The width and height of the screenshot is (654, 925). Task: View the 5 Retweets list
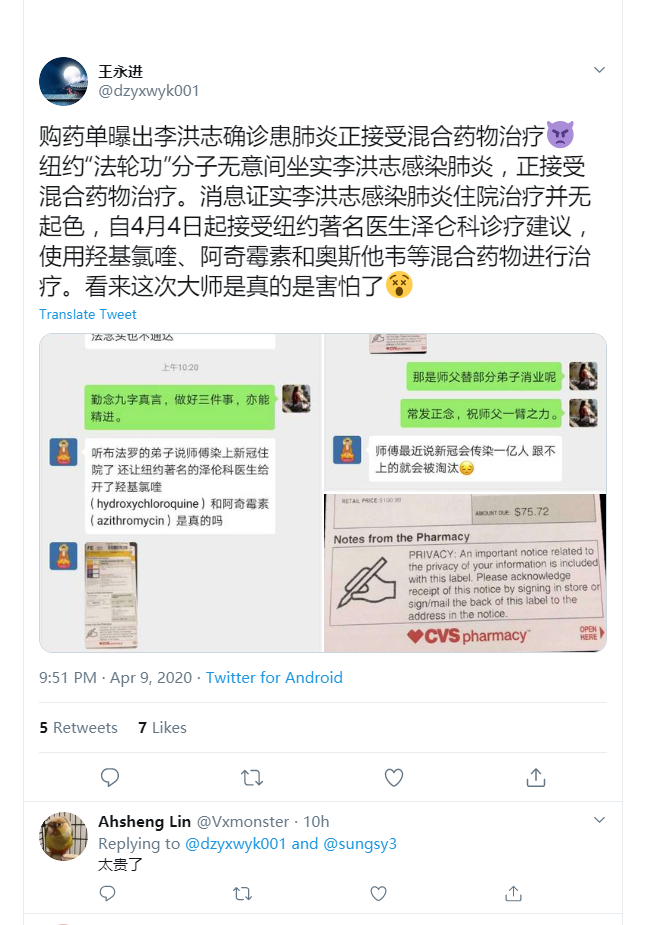pos(78,727)
